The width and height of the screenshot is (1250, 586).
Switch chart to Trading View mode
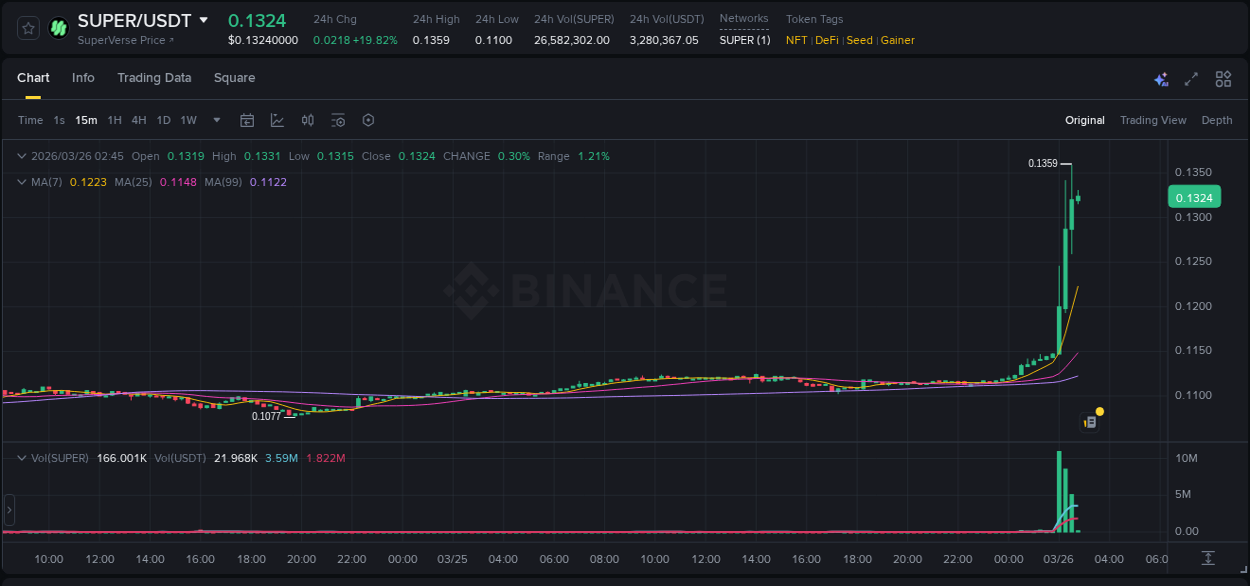pos(1152,119)
